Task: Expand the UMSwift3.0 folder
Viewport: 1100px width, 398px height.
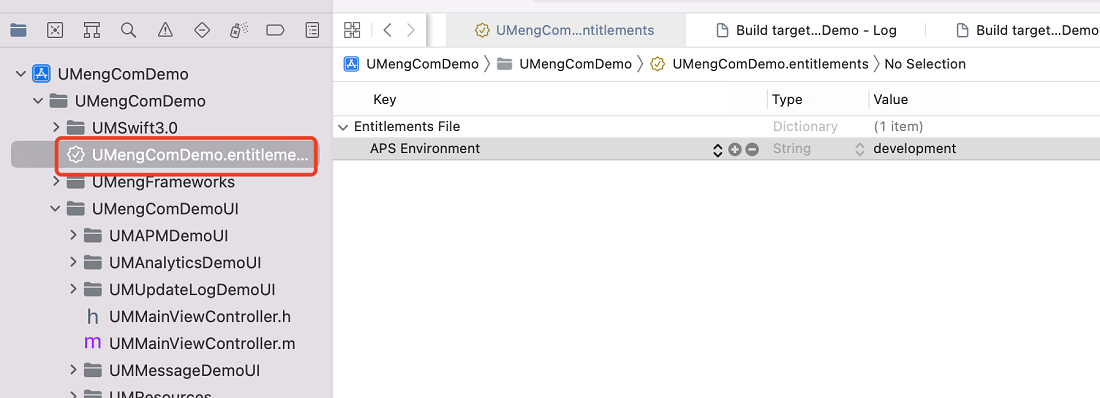Action: click(56, 127)
